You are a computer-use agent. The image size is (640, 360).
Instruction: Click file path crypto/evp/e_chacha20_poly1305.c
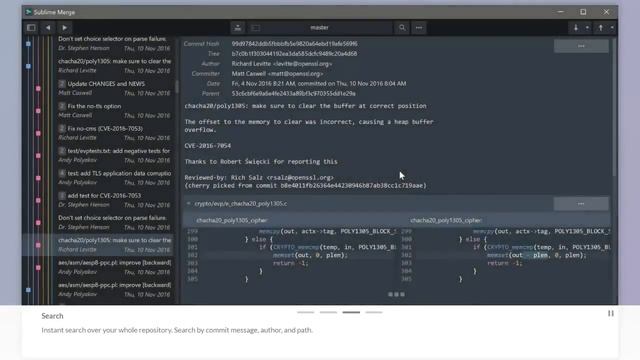241,203
